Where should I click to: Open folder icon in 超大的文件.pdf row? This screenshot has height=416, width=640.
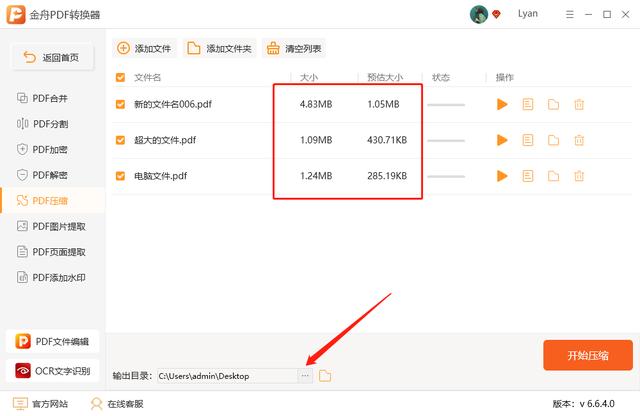[553, 140]
